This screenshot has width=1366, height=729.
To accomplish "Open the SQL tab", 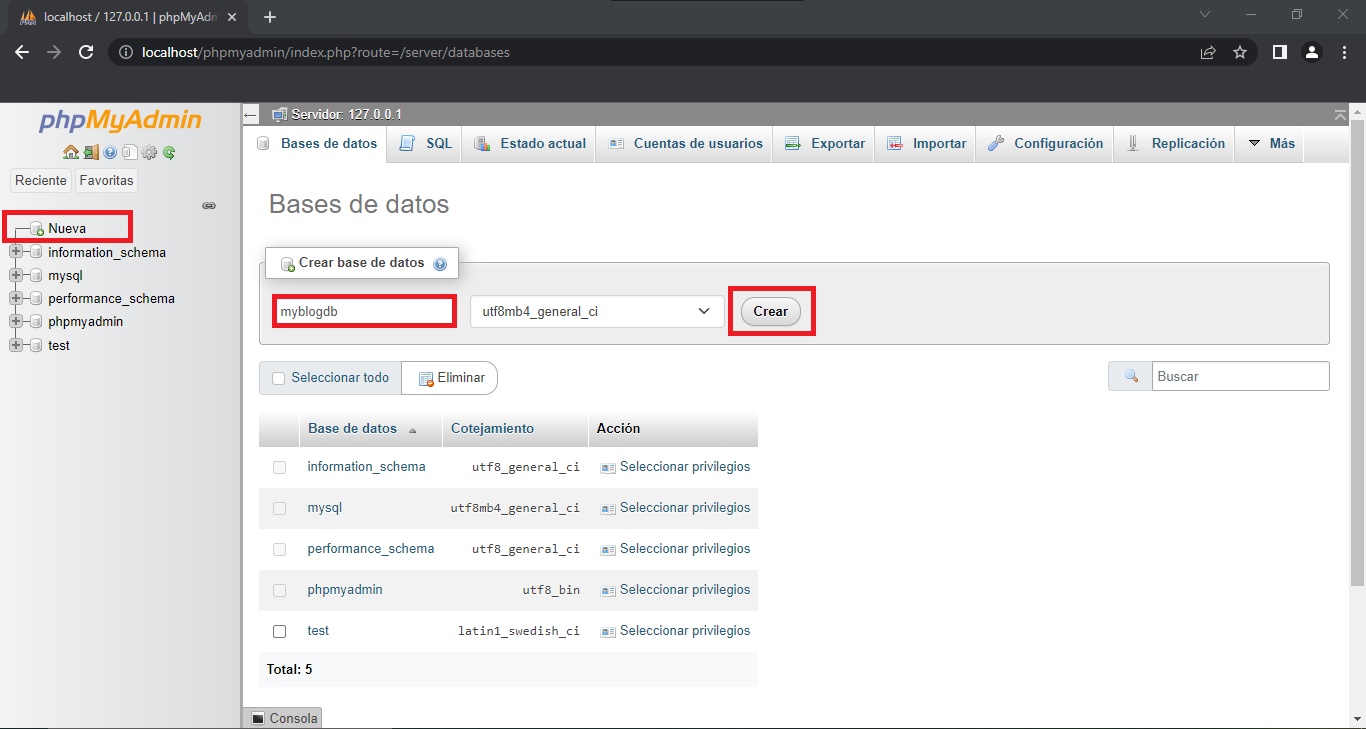I will pyautogui.click(x=426, y=144).
